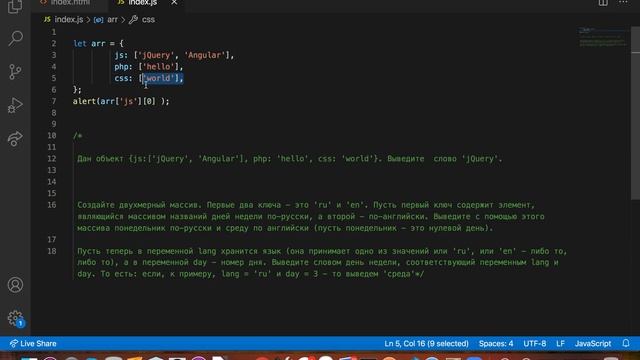Open the Manage gear settings icon

point(16,318)
